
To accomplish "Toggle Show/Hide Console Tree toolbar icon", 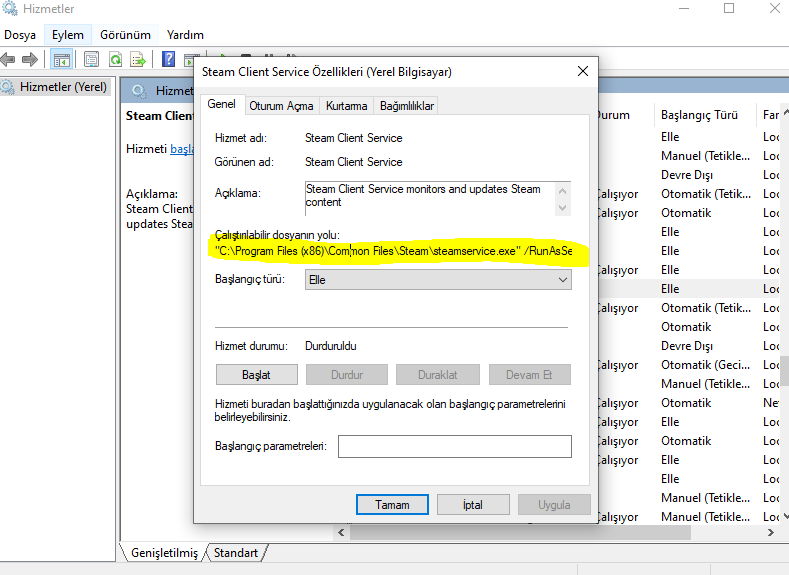I will (x=62, y=59).
